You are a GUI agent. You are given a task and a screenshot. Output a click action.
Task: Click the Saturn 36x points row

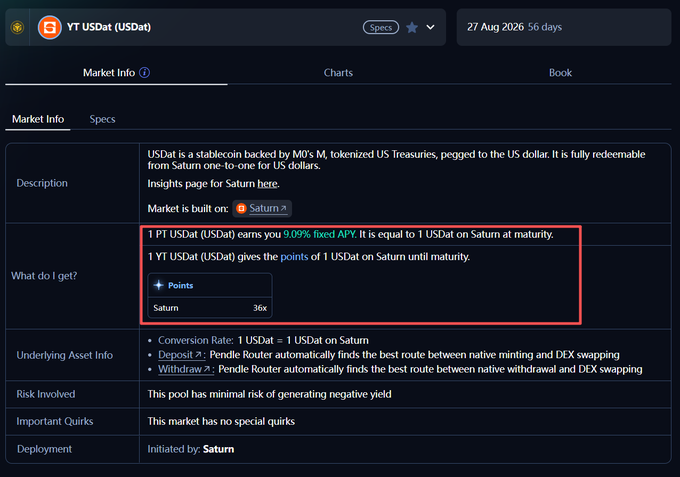tap(210, 308)
